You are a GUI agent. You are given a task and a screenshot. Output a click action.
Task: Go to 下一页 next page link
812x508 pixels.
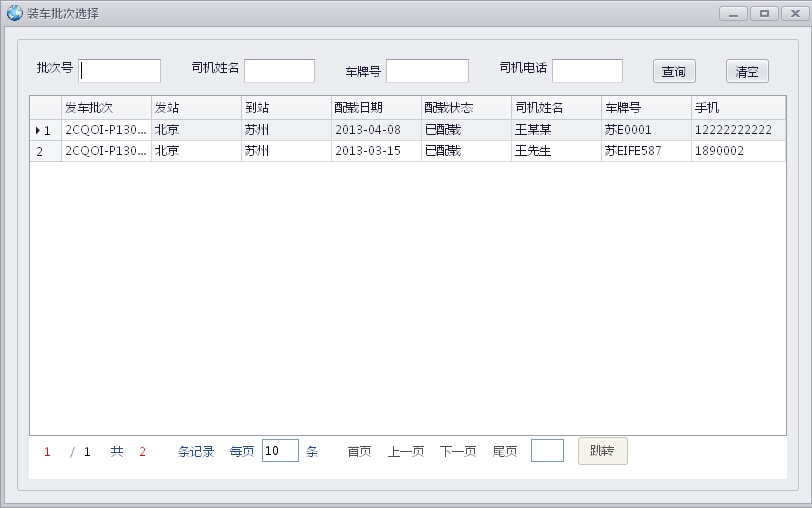click(x=458, y=452)
